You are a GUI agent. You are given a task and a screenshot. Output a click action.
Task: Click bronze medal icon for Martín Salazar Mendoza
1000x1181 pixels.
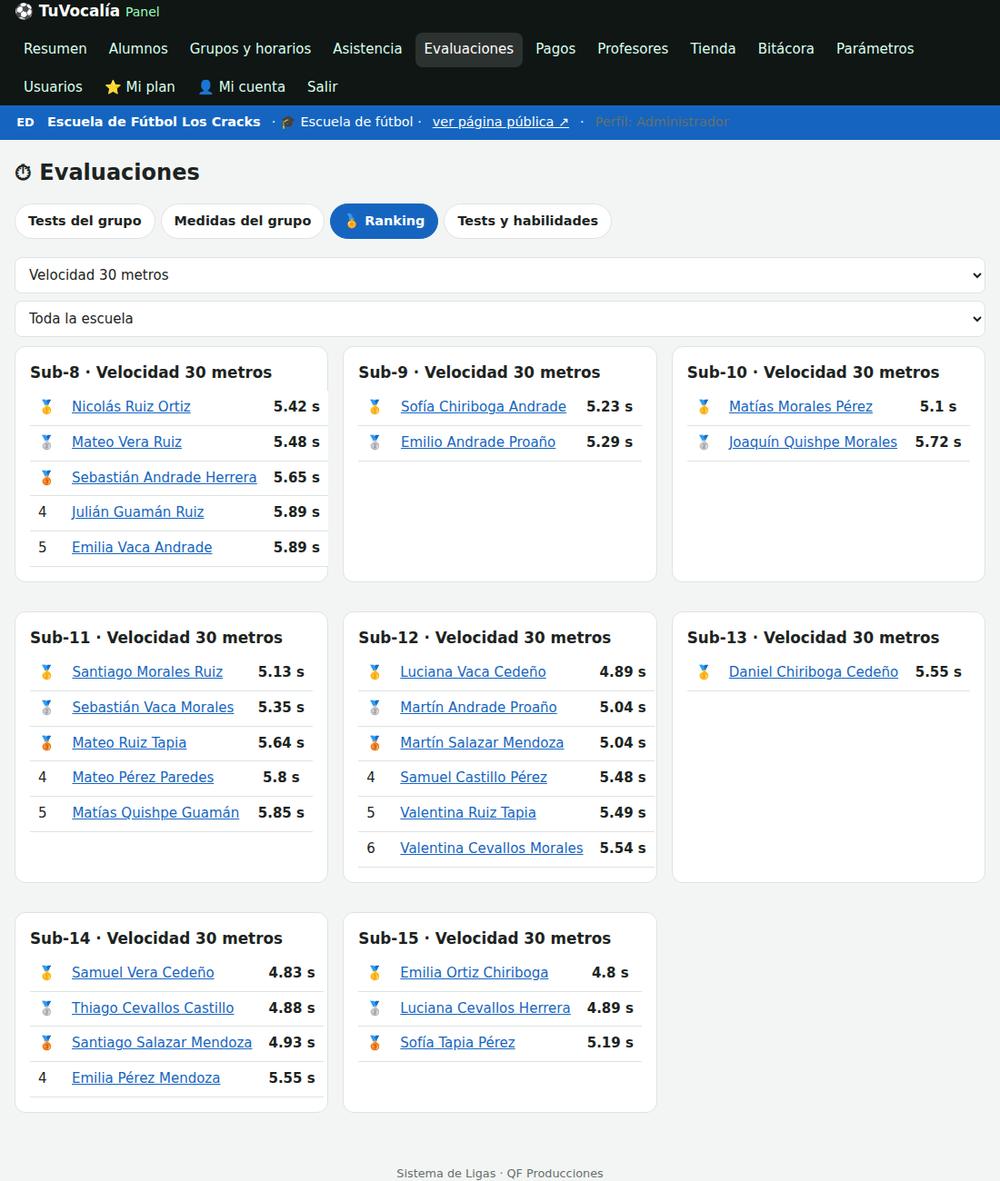(x=375, y=743)
